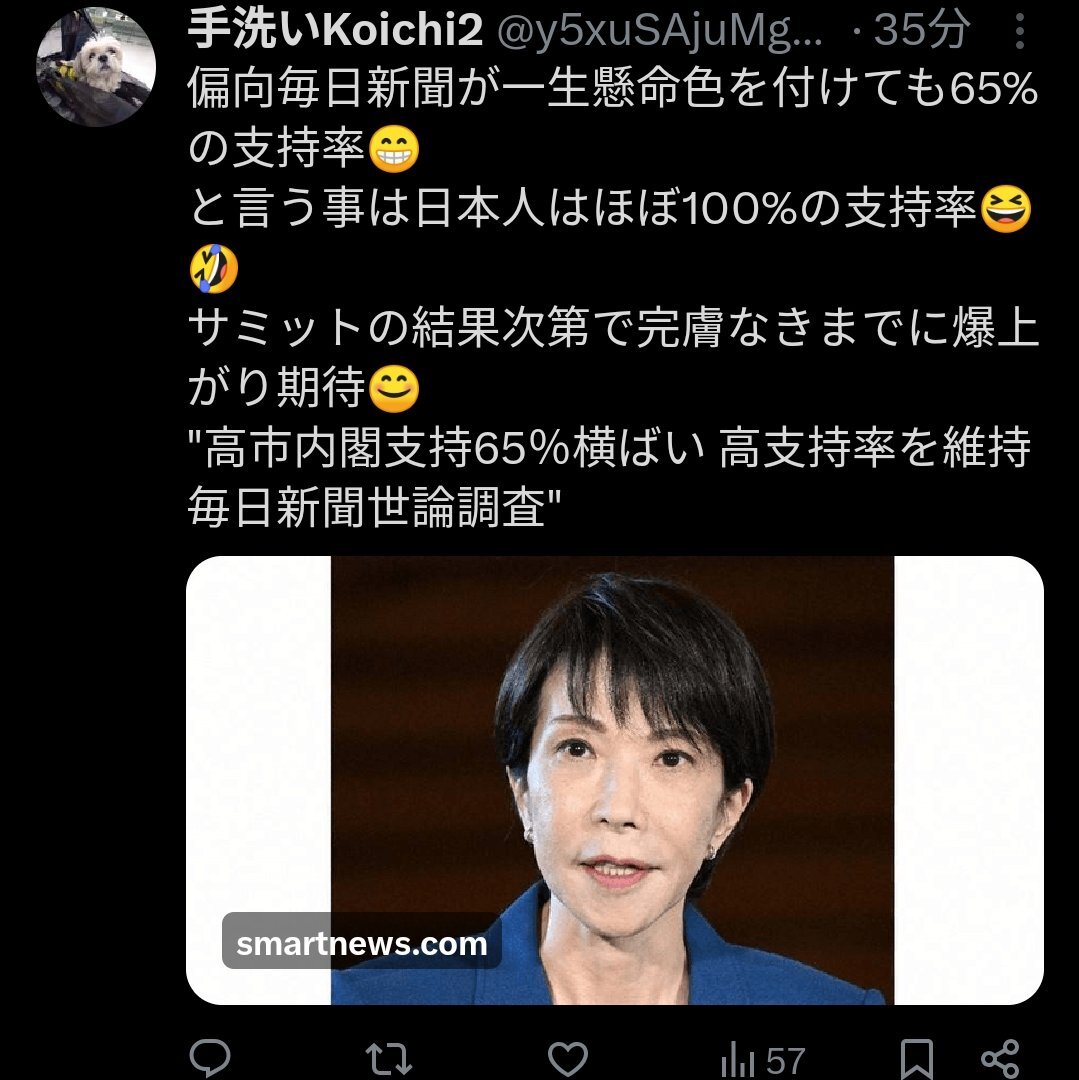Open the news preview card photo
Screen dimensions: 1079x1080
point(614,780)
